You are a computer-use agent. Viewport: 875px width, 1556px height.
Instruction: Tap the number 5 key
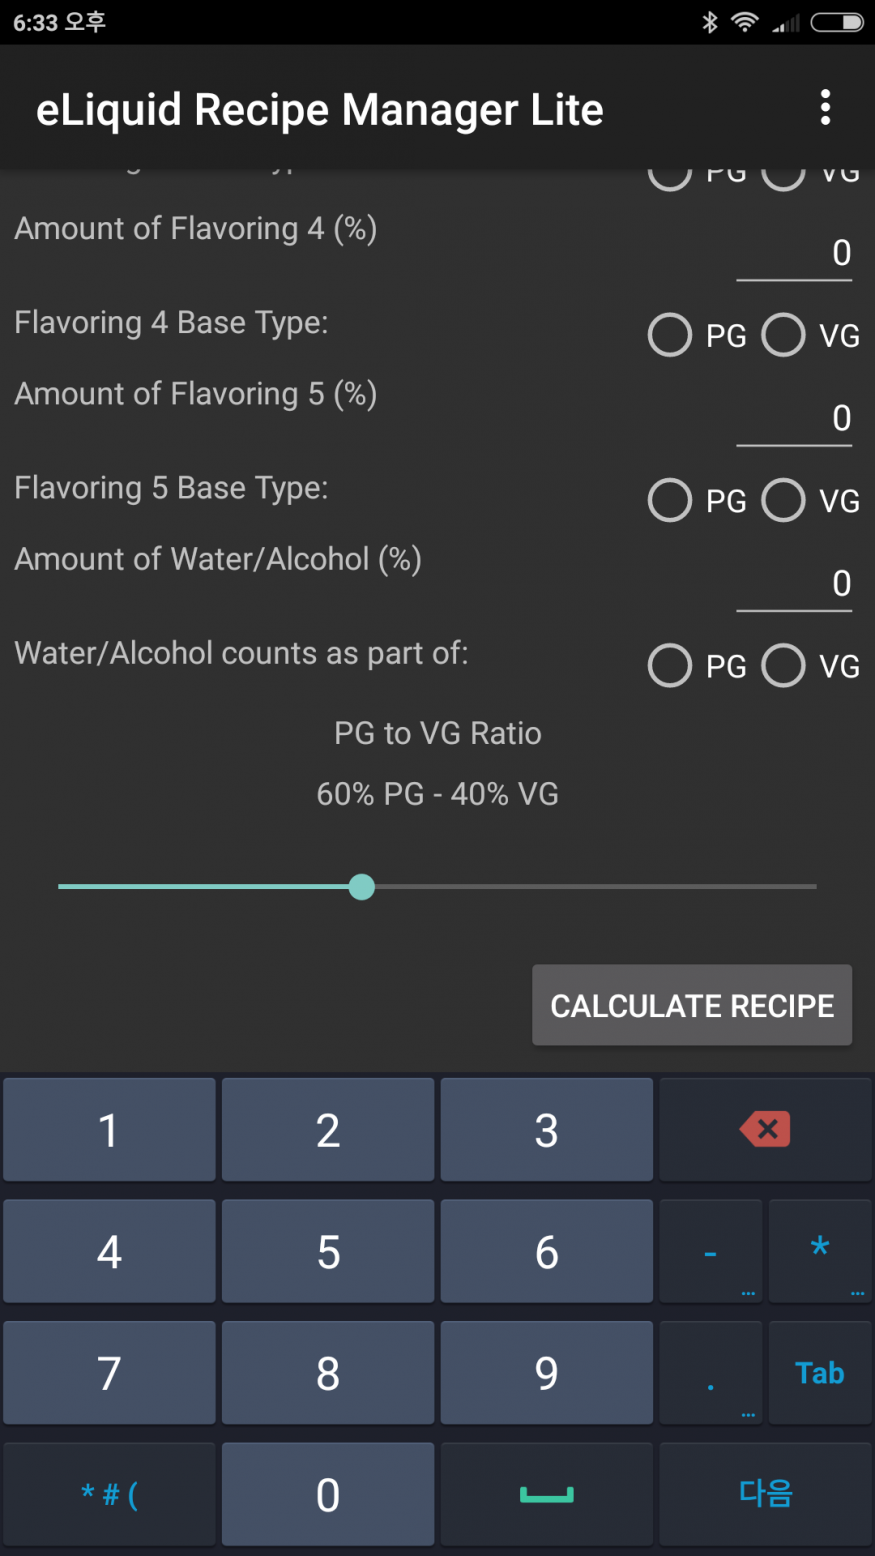pyautogui.click(x=328, y=1251)
